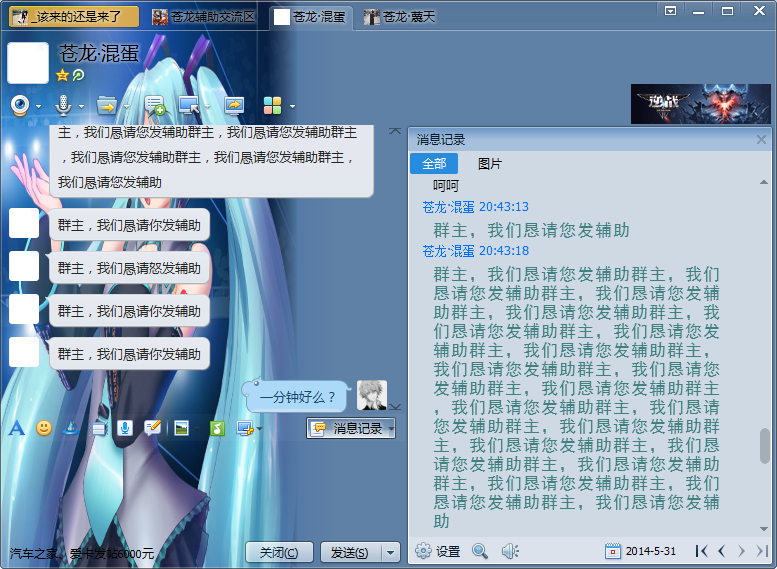Click green search icon beside star
Screen dimensions: 777x569
pyautogui.click(x=78, y=75)
